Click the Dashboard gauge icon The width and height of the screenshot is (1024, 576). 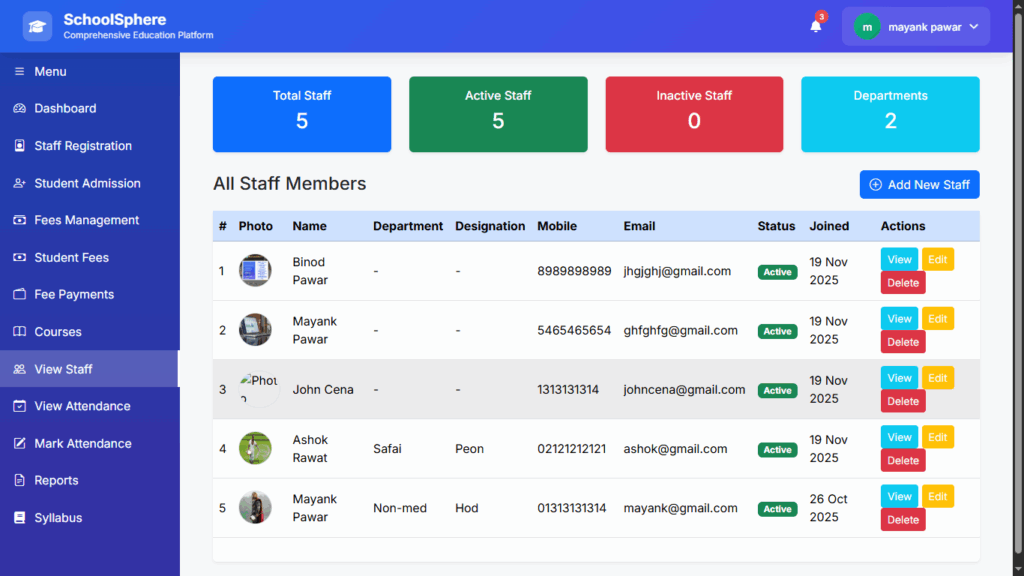point(19,109)
